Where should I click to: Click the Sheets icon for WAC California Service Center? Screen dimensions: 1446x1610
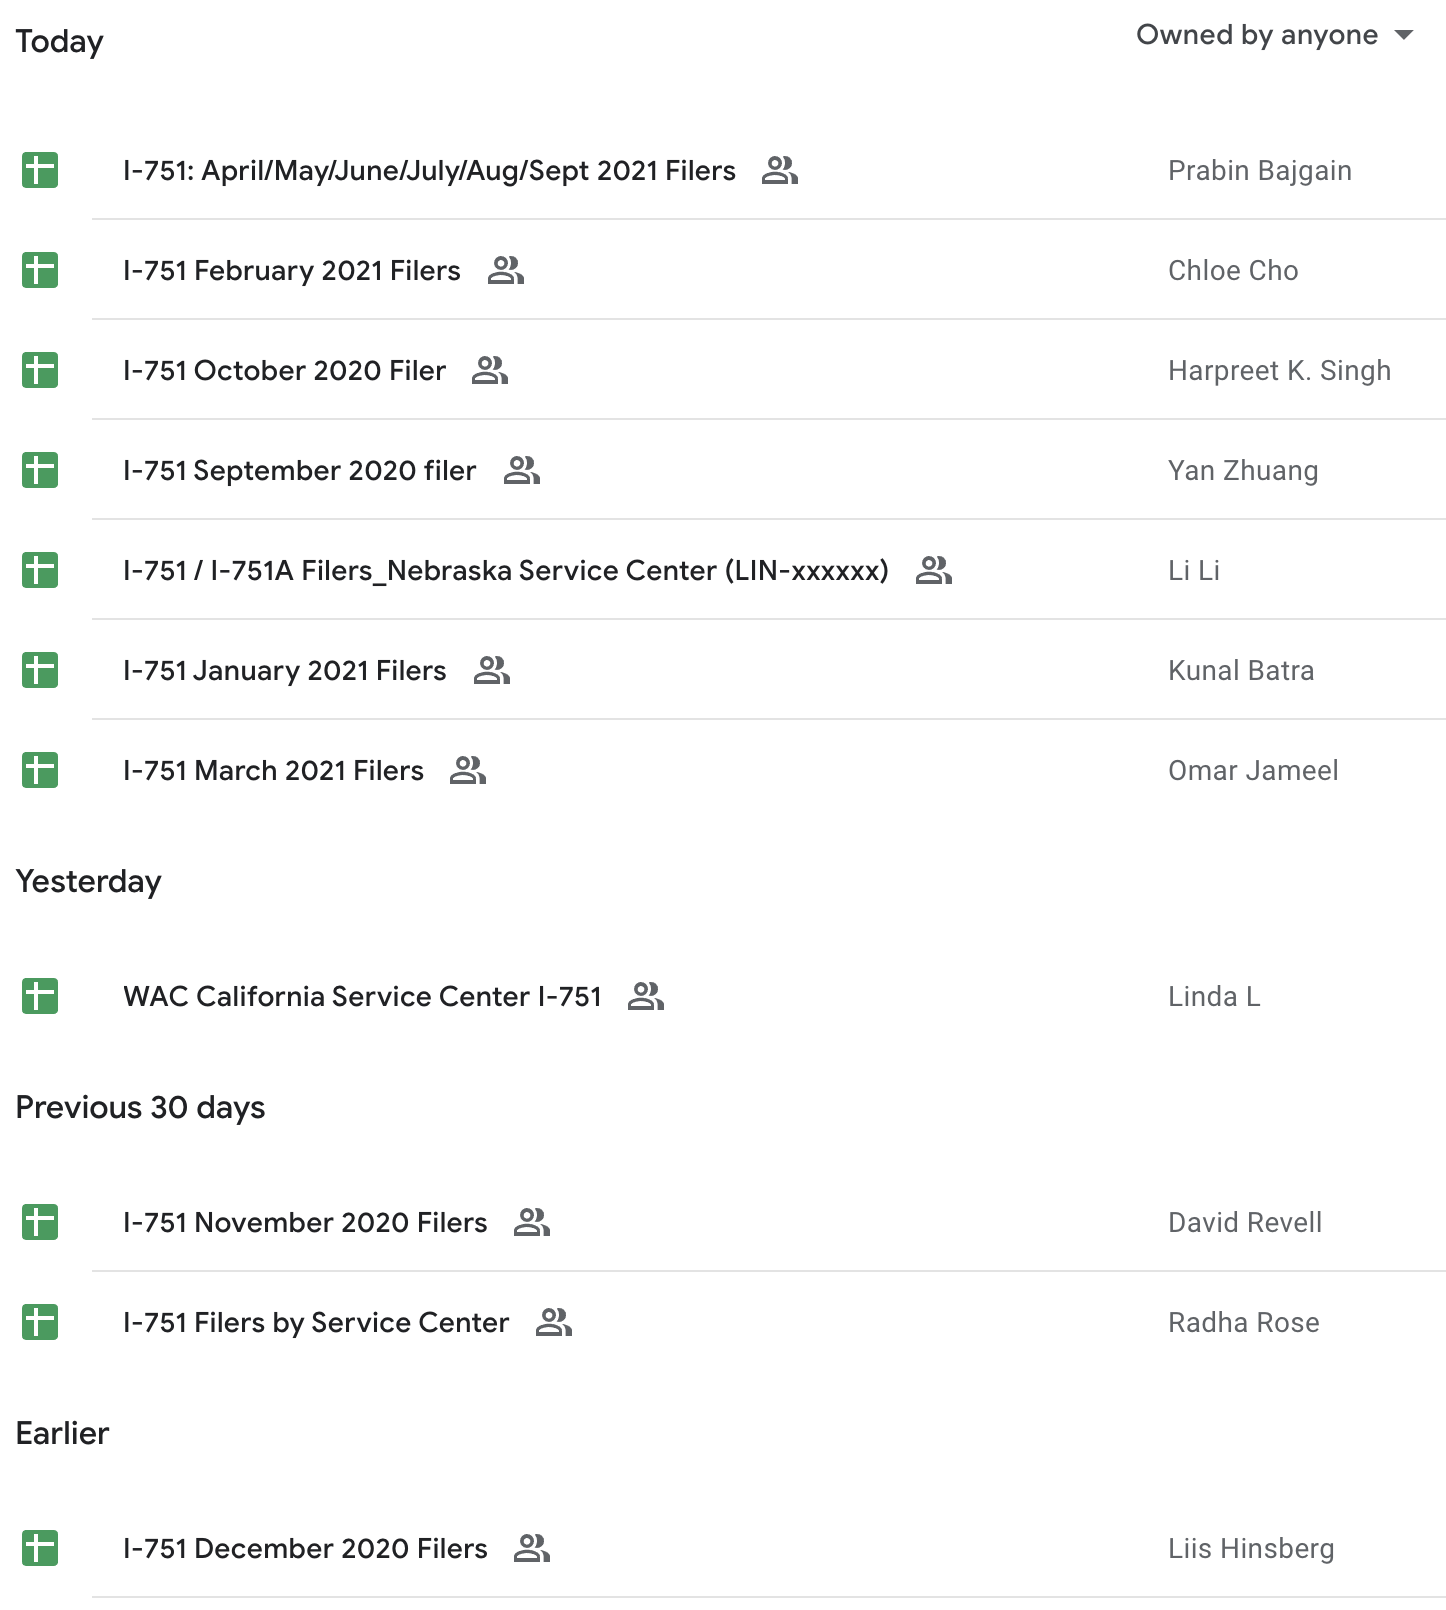tap(40, 996)
